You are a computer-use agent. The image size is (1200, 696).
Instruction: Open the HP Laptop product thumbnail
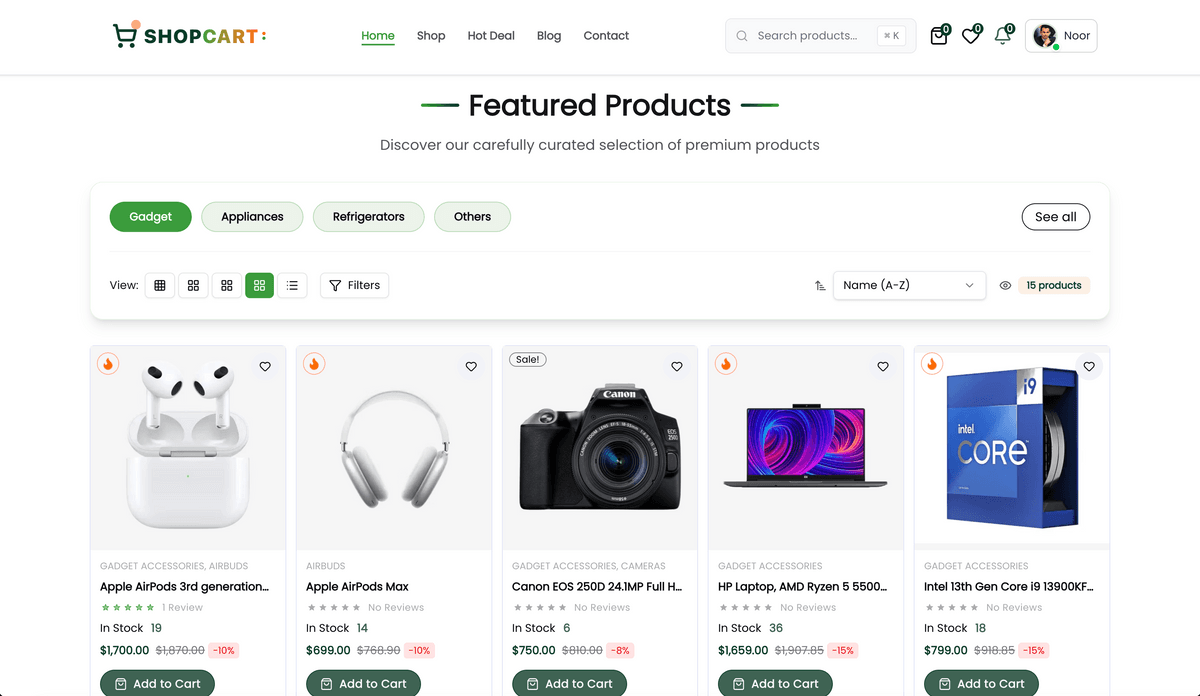tap(805, 448)
